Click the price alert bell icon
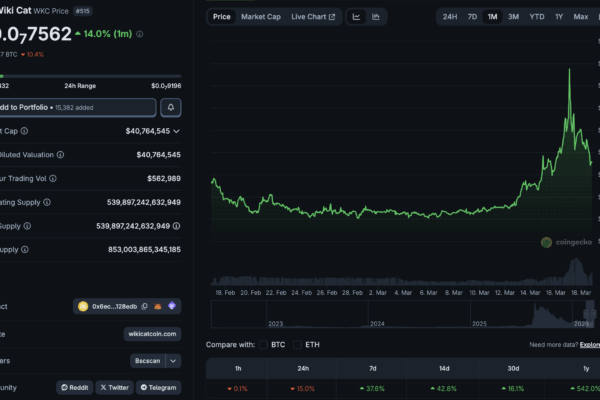 pos(171,107)
